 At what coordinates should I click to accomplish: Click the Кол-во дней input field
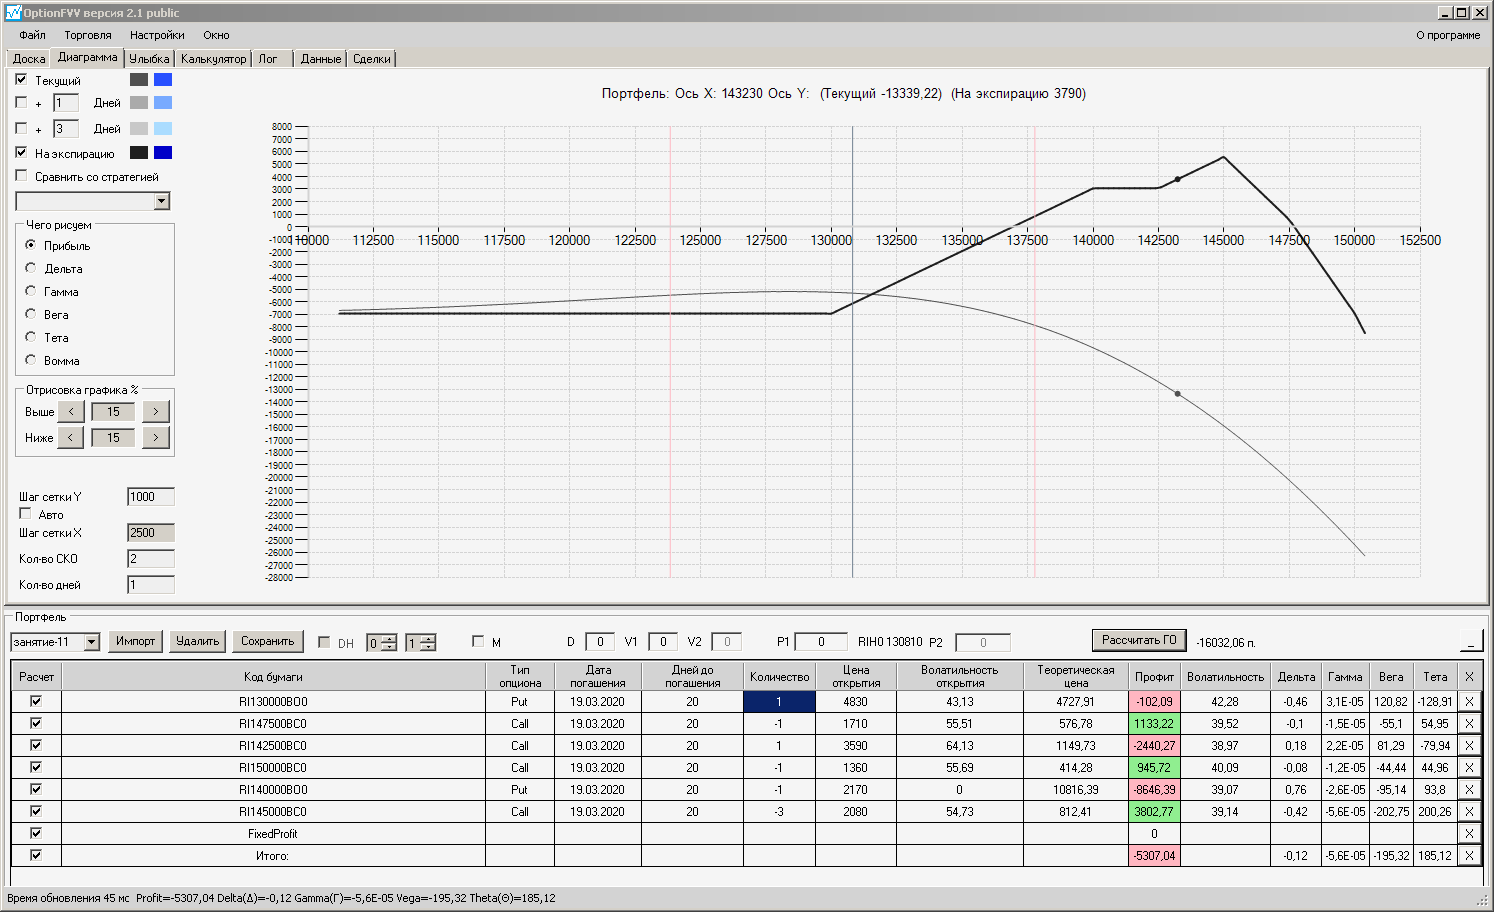(151, 585)
